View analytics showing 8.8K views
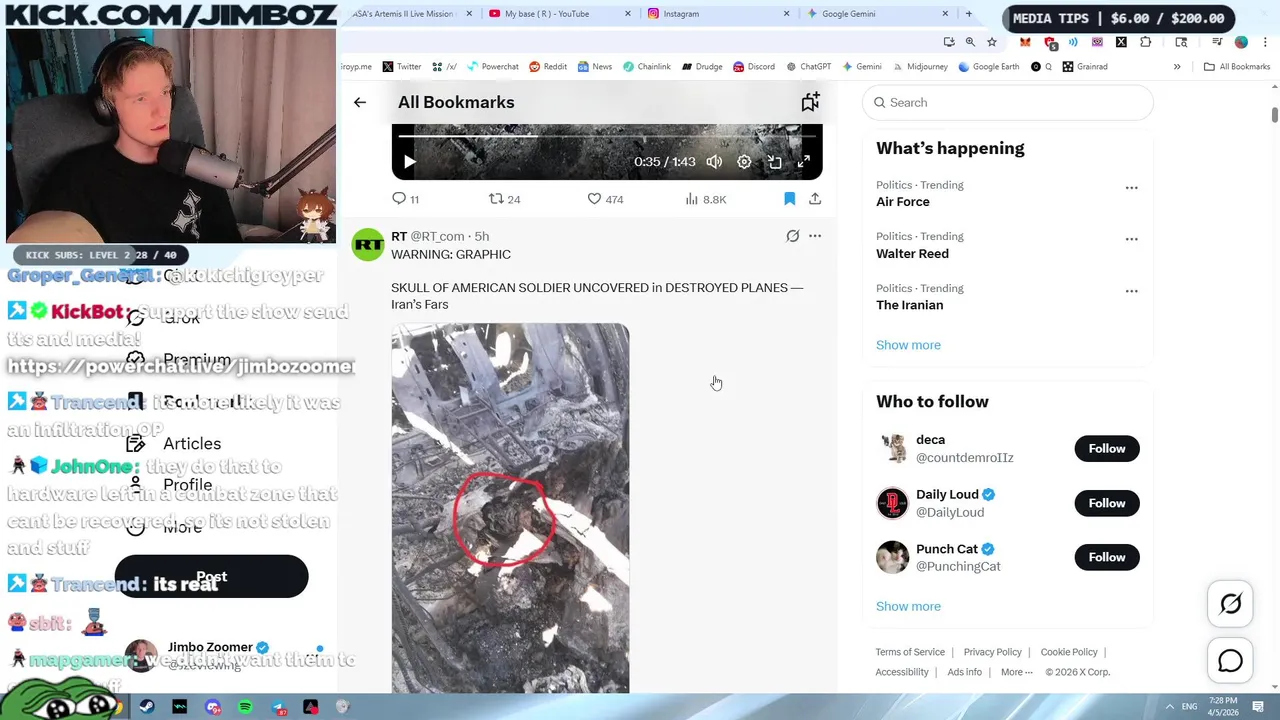 point(706,199)
